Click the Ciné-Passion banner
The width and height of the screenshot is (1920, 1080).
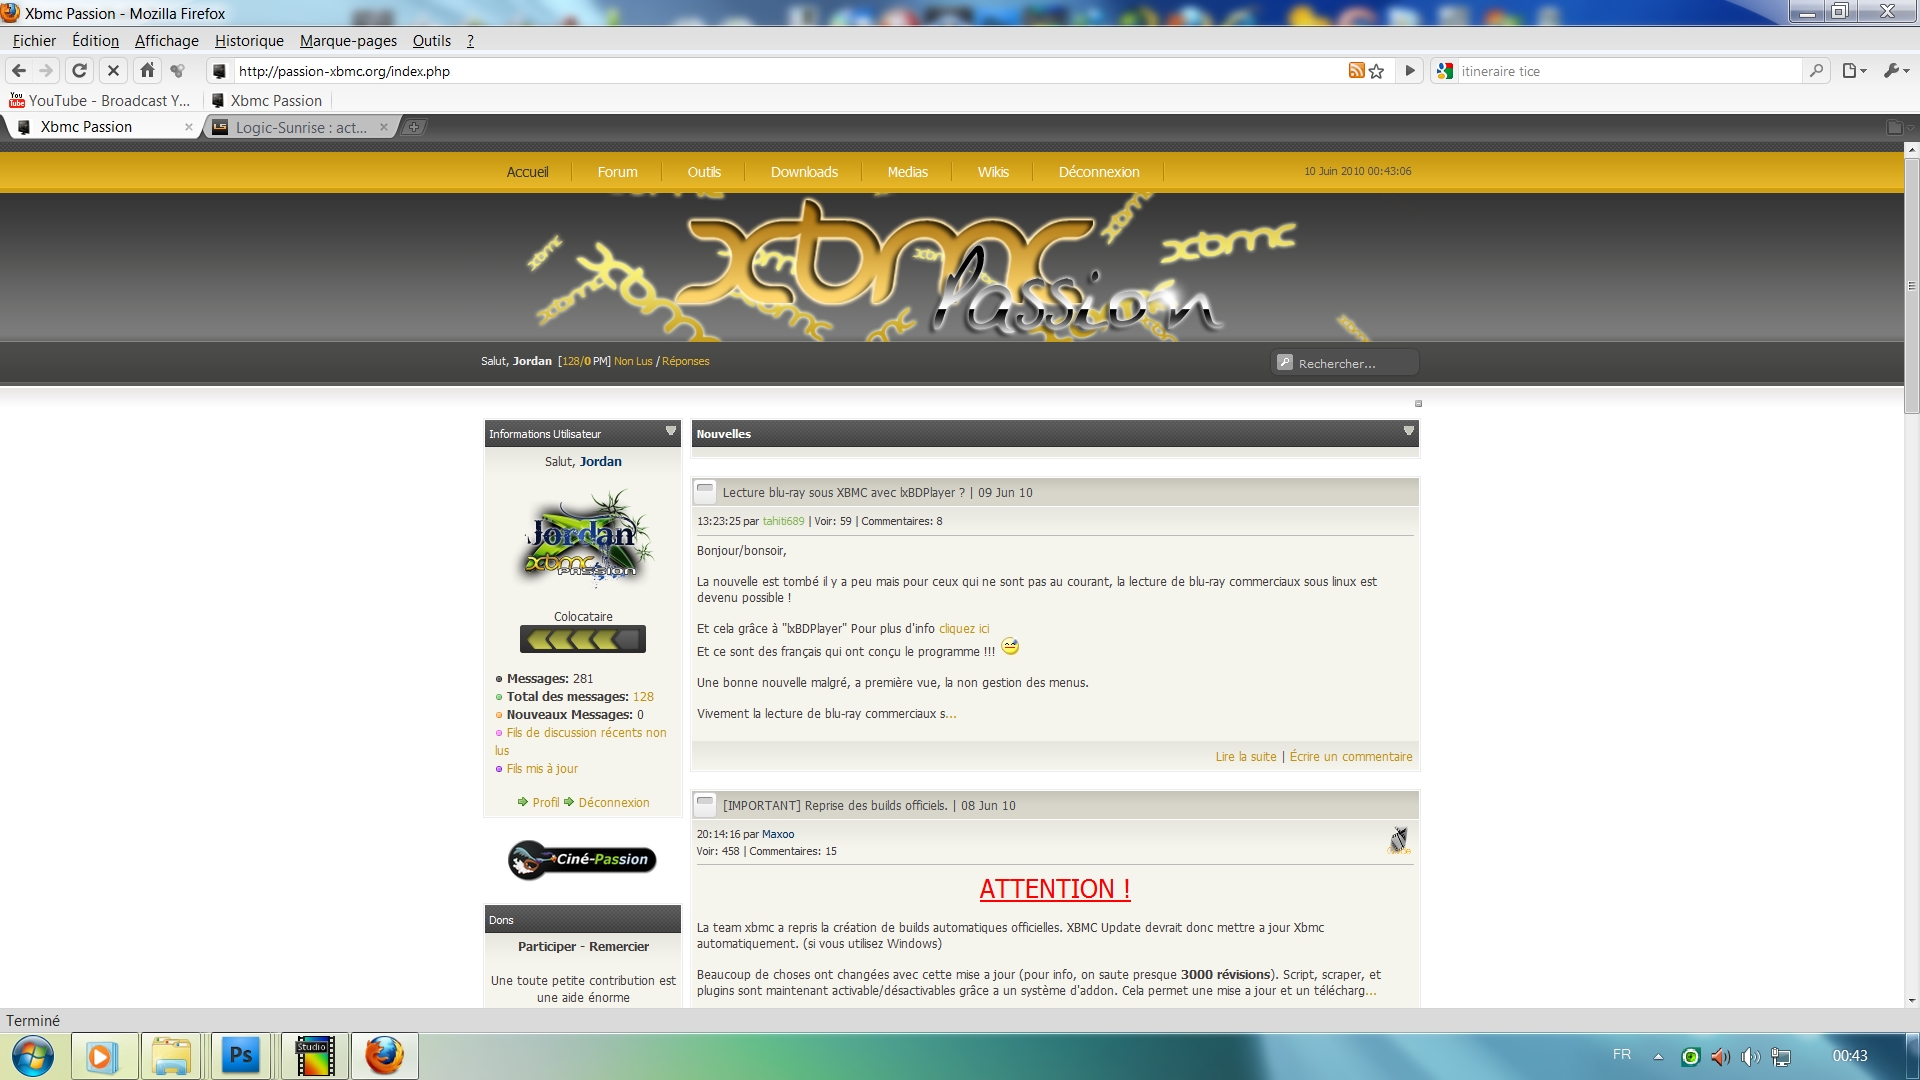(583, 859)
